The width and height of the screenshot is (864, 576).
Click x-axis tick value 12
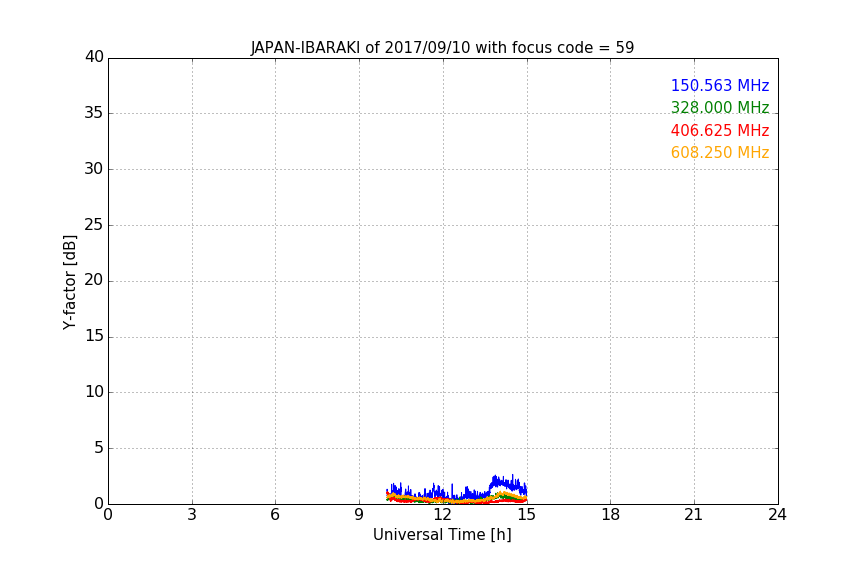pyautogui.click(x=442, y=515)
